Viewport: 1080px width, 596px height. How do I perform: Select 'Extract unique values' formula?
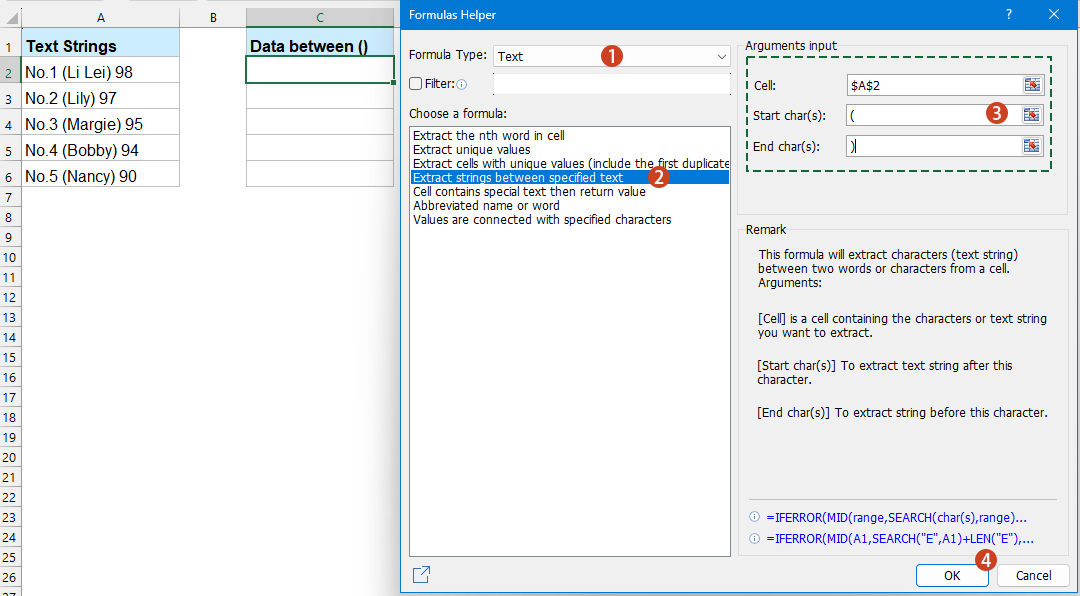(x=471, y=149)
